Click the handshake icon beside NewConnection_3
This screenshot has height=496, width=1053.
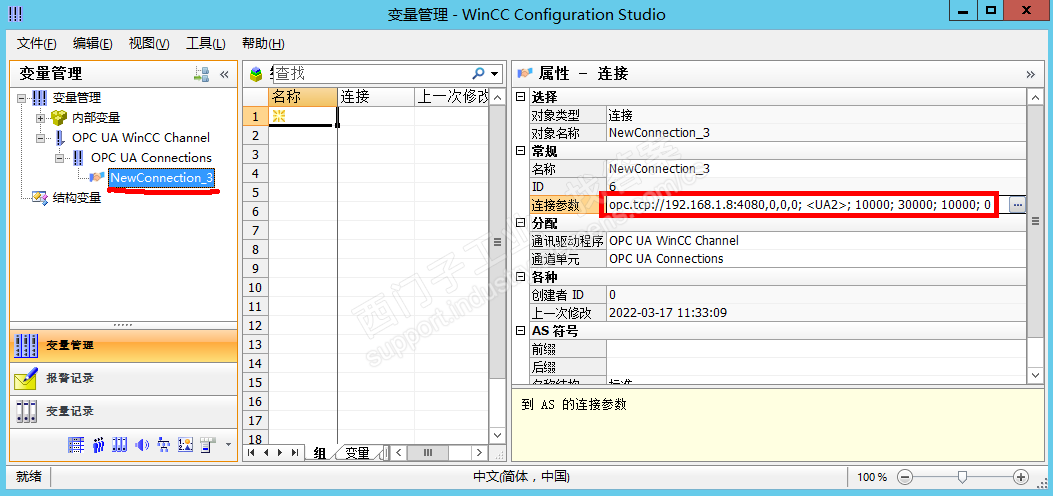coord(98,178)
